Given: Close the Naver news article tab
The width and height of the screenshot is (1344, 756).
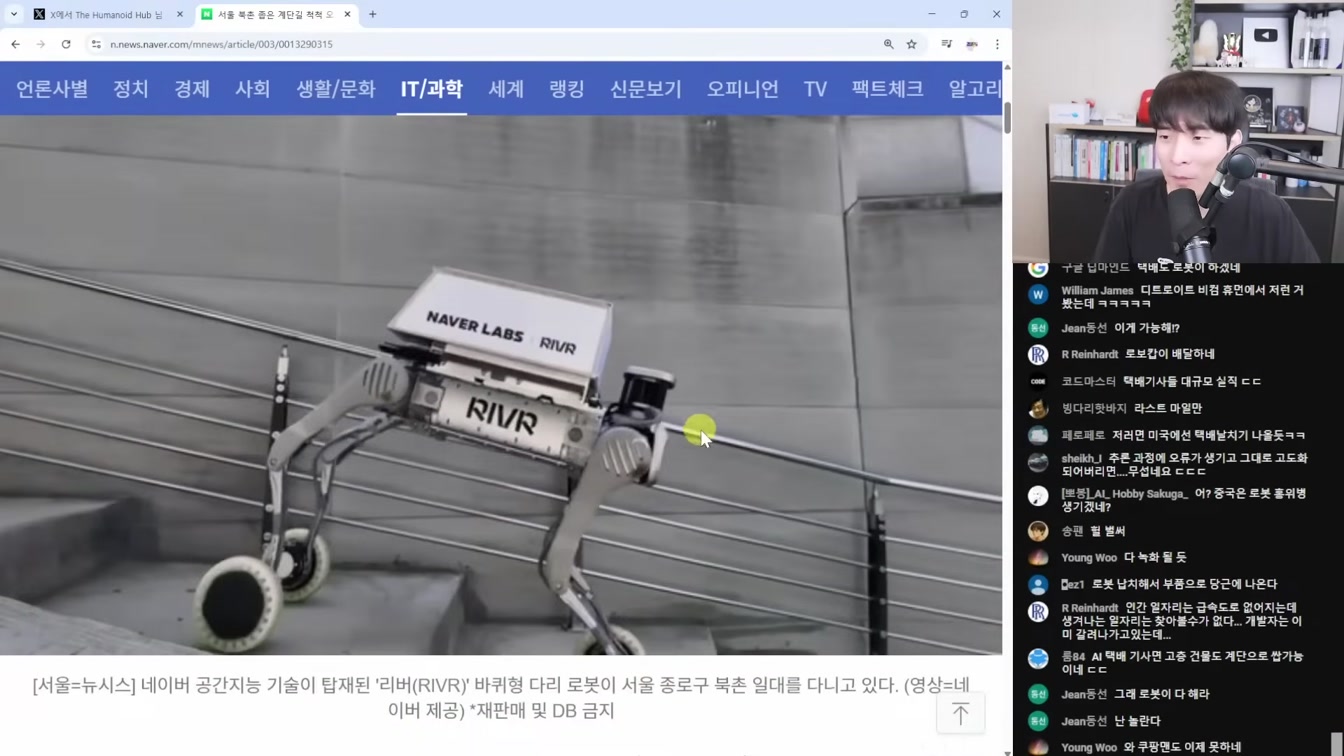Looking at the screenshot, I should (347, 14).
